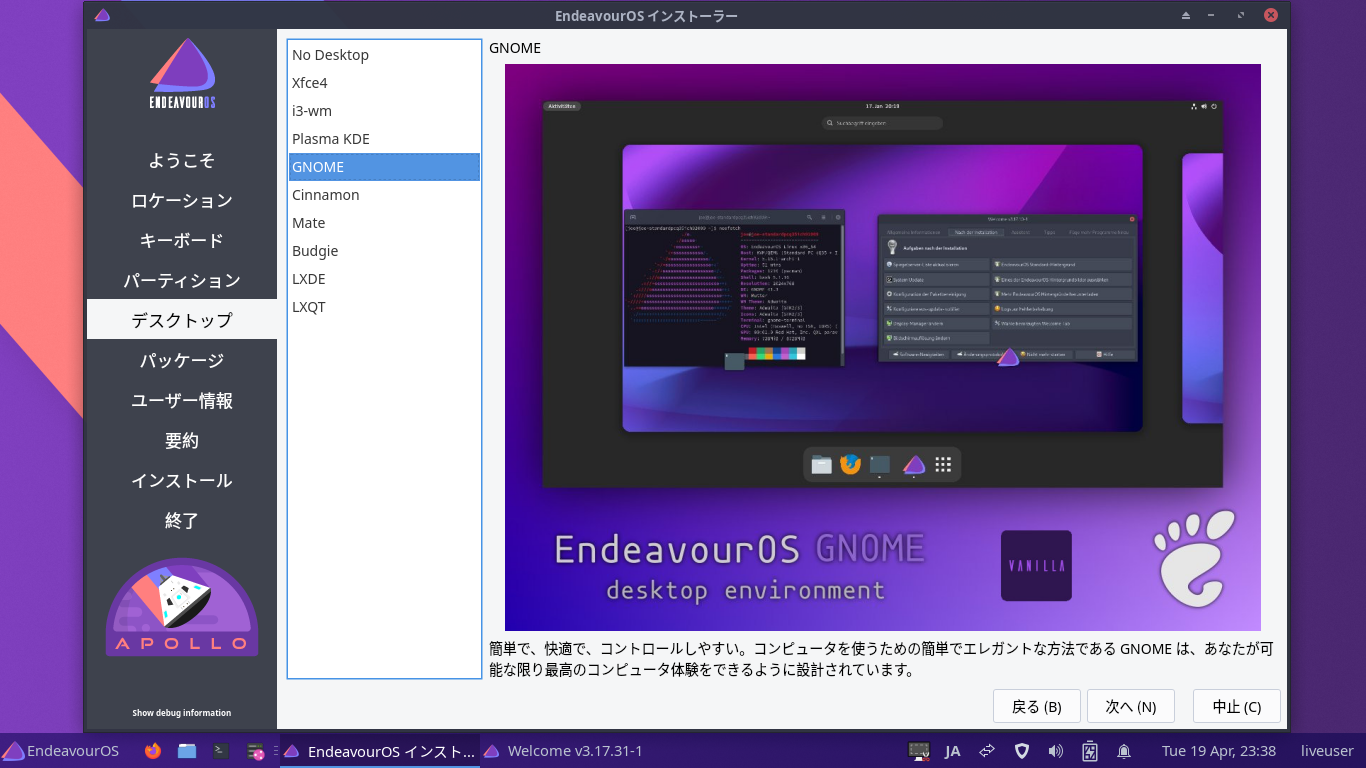Select デスクトップ step in sidebar
This screenshot has width=1366, height=768.
182,320
